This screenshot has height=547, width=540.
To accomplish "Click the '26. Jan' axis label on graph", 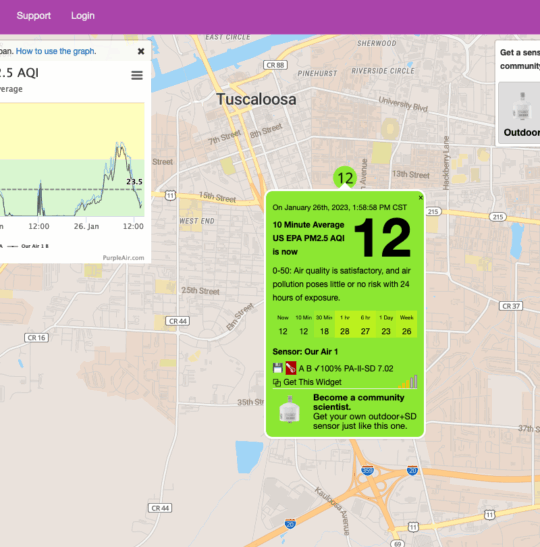I will click(86, 226).
